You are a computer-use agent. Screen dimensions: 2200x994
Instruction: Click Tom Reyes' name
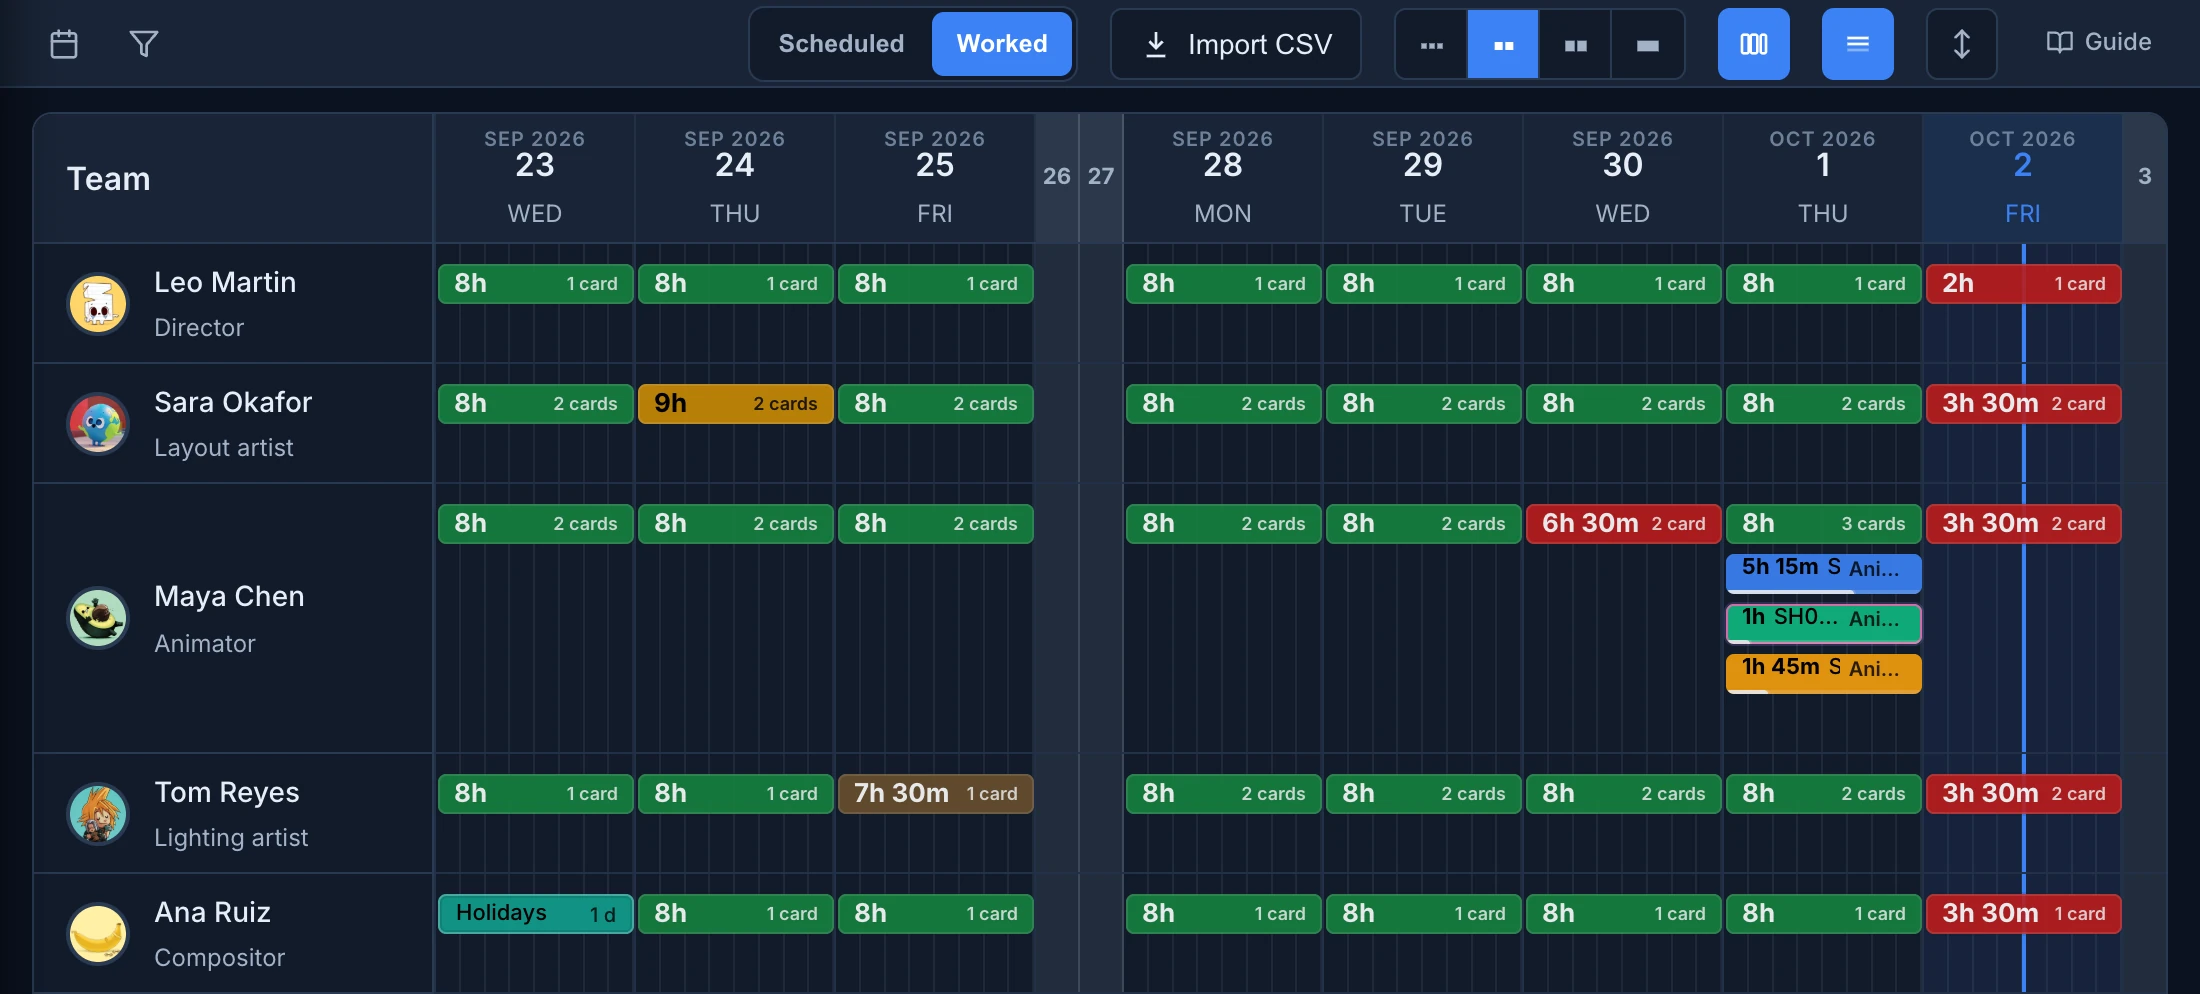click(227, 792)
